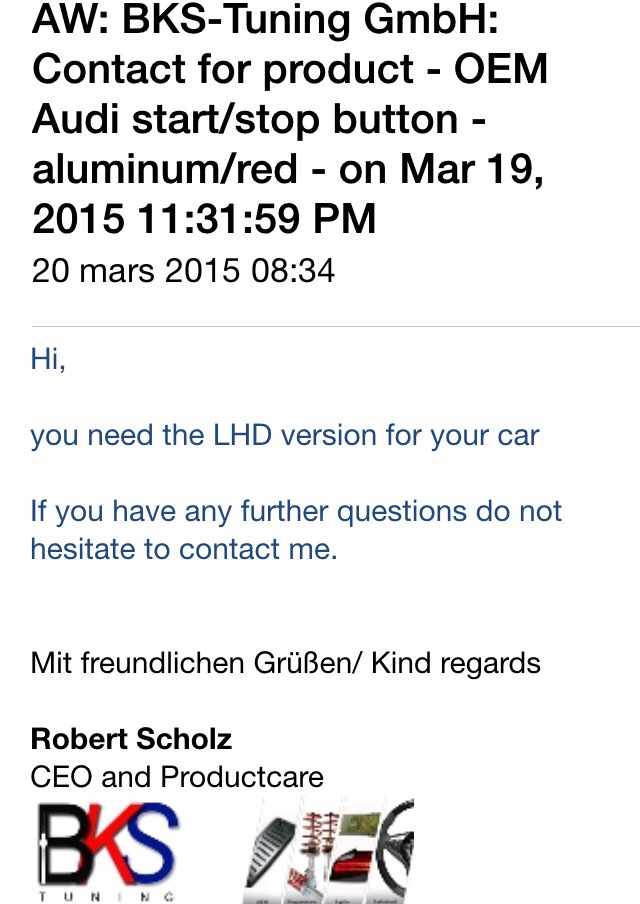Click the text 'hesitate to contact me.'
The height and width of the screenshot is (904, 640).
(183, 549)
